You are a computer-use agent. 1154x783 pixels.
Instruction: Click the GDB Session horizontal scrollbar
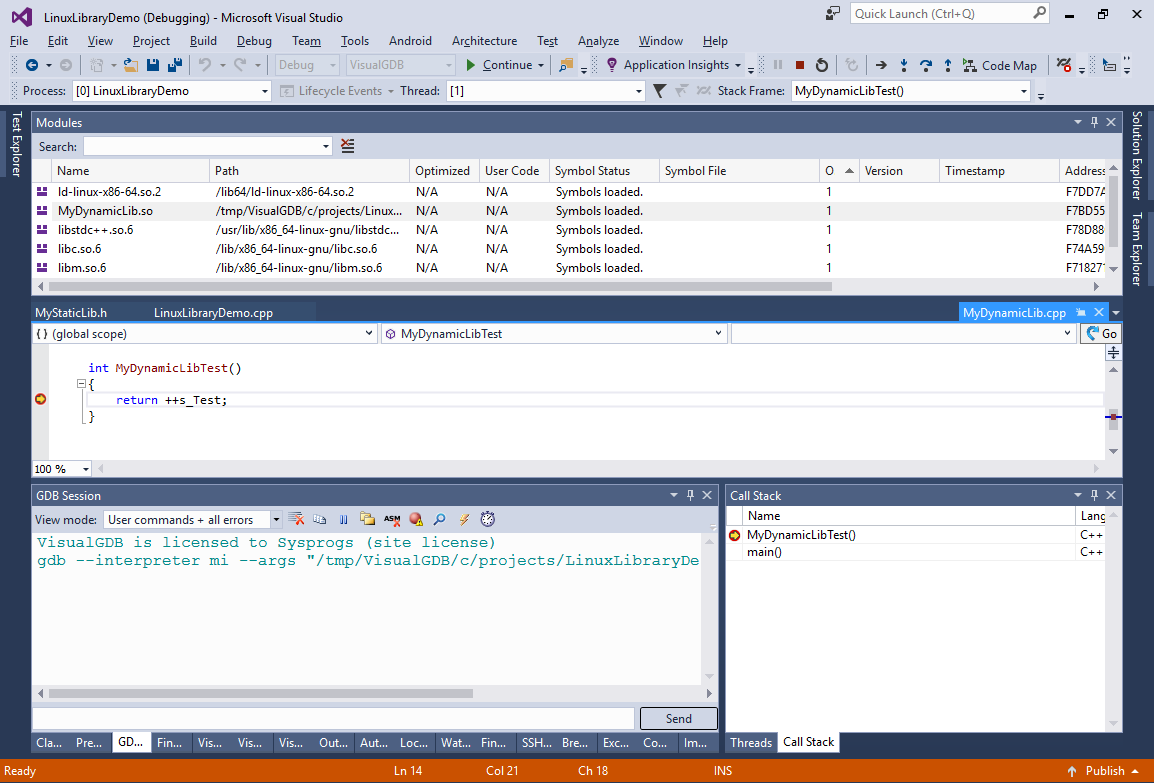(261, 693)
